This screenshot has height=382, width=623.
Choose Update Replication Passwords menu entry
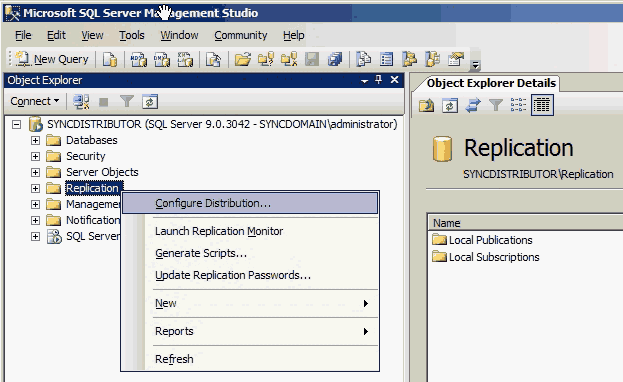point(250,275)
